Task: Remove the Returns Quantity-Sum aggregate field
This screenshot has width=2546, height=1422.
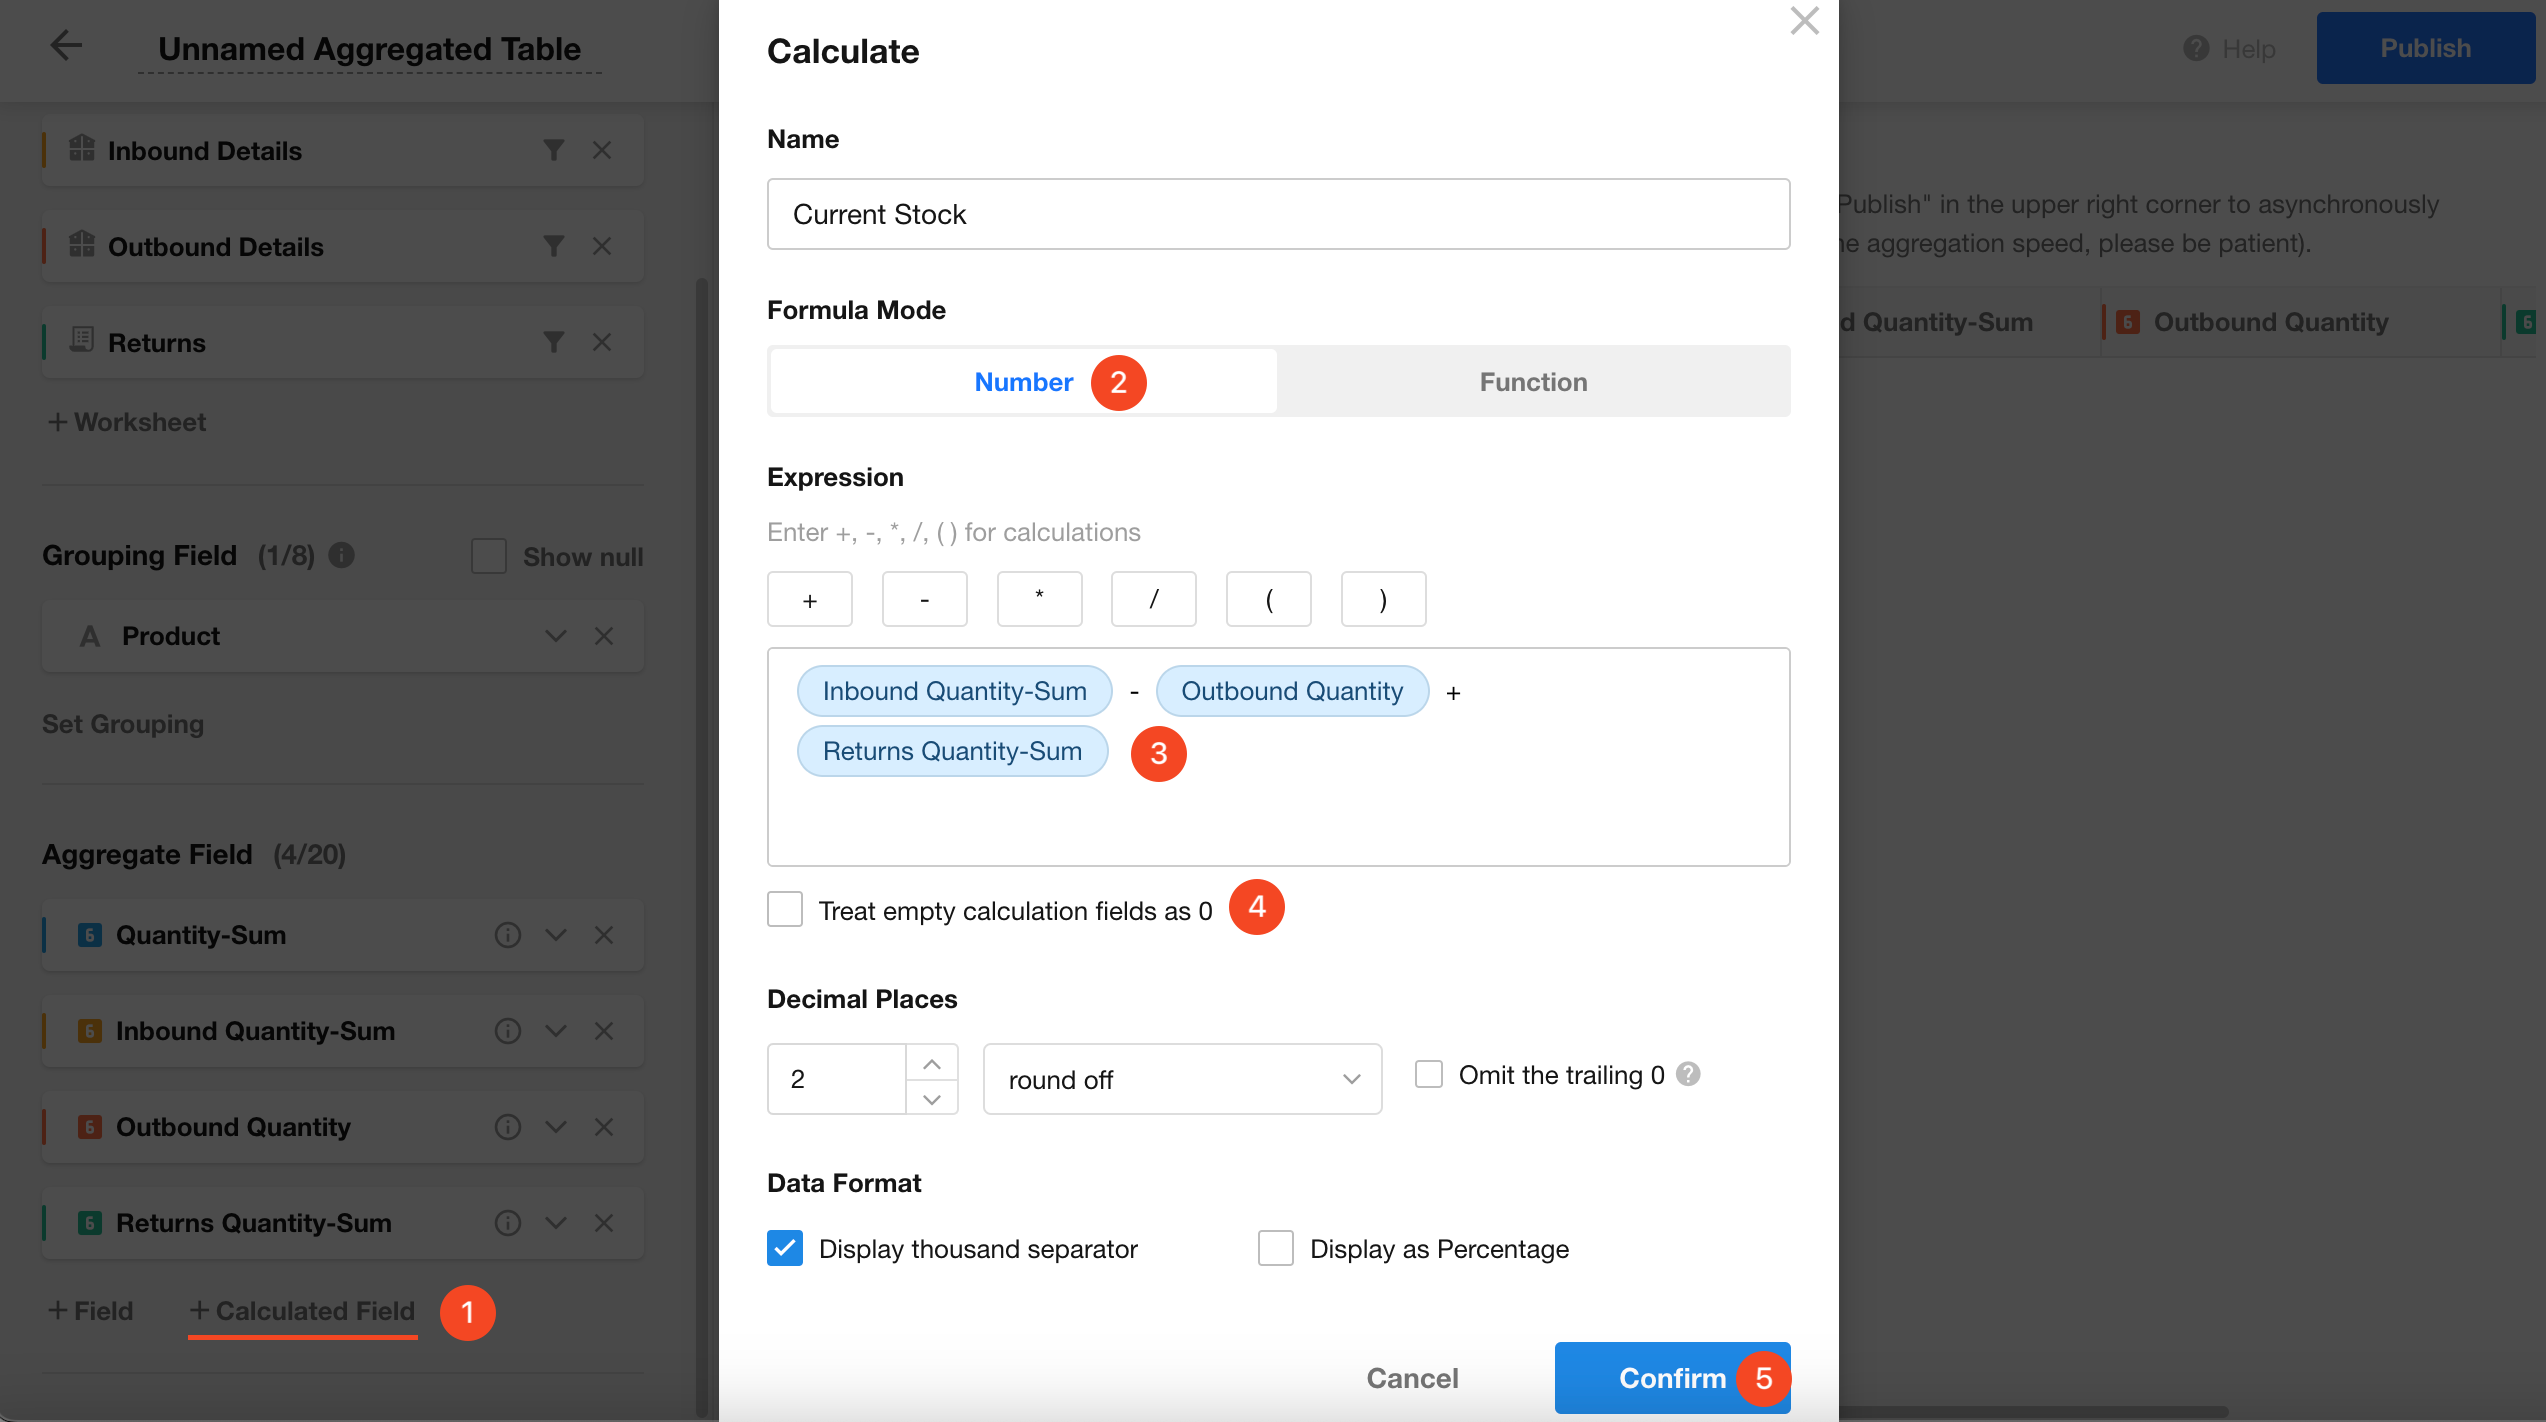Action: tap(603, 1223)
